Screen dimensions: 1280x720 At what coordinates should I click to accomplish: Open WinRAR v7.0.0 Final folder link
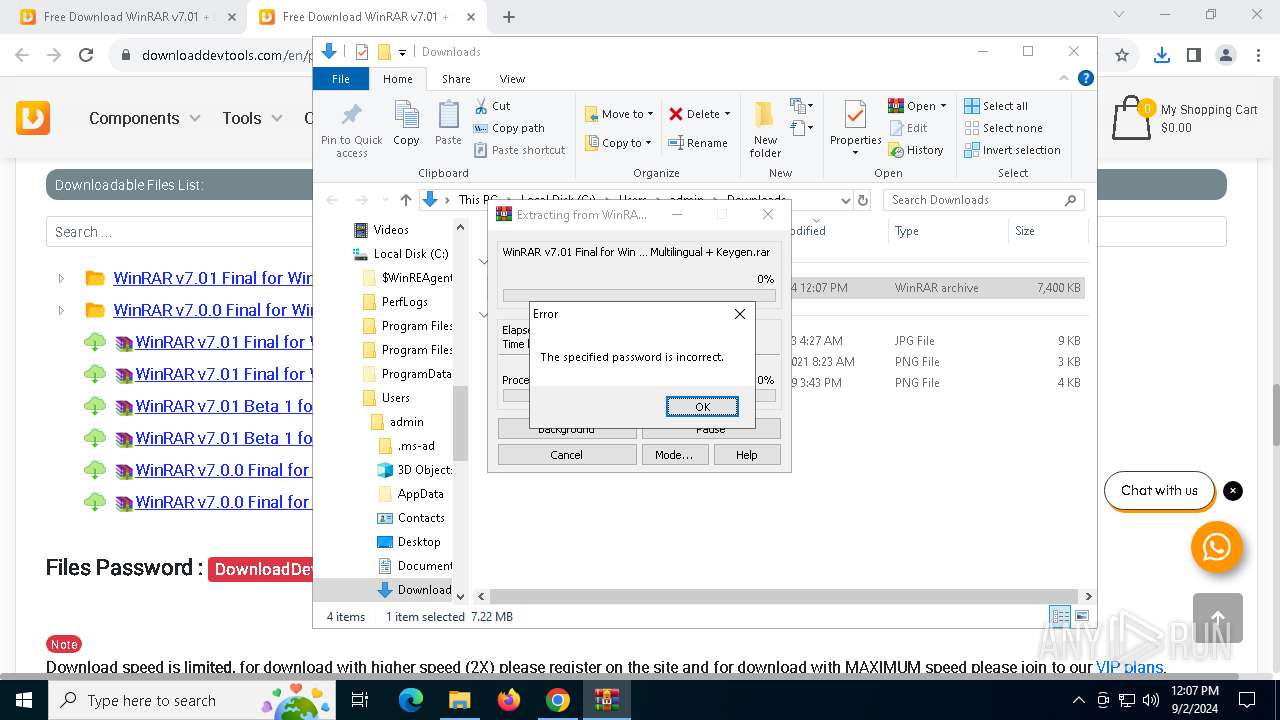pyautogui.click(x=214, y=310)
